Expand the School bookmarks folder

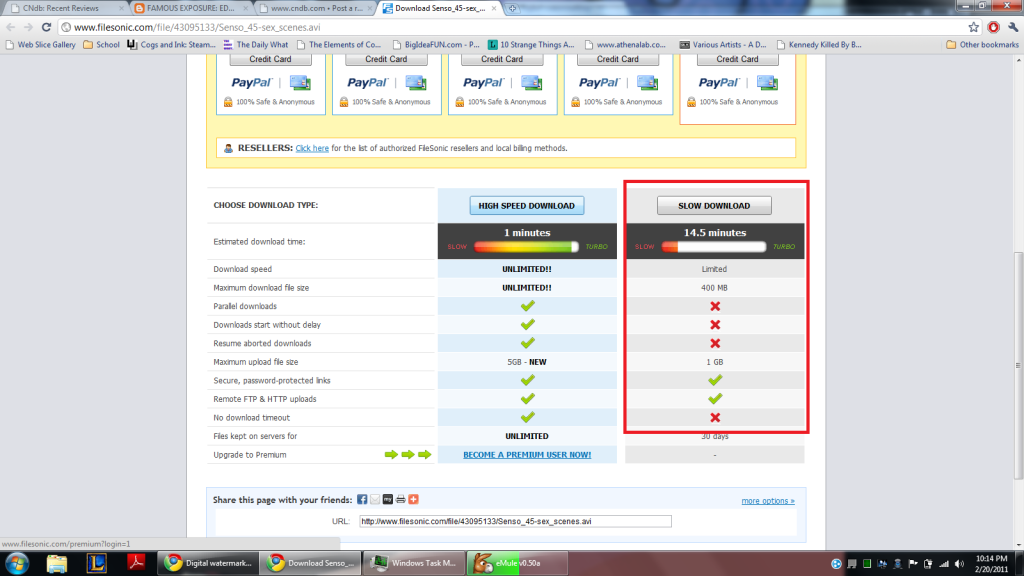click(x=101, y=45)
